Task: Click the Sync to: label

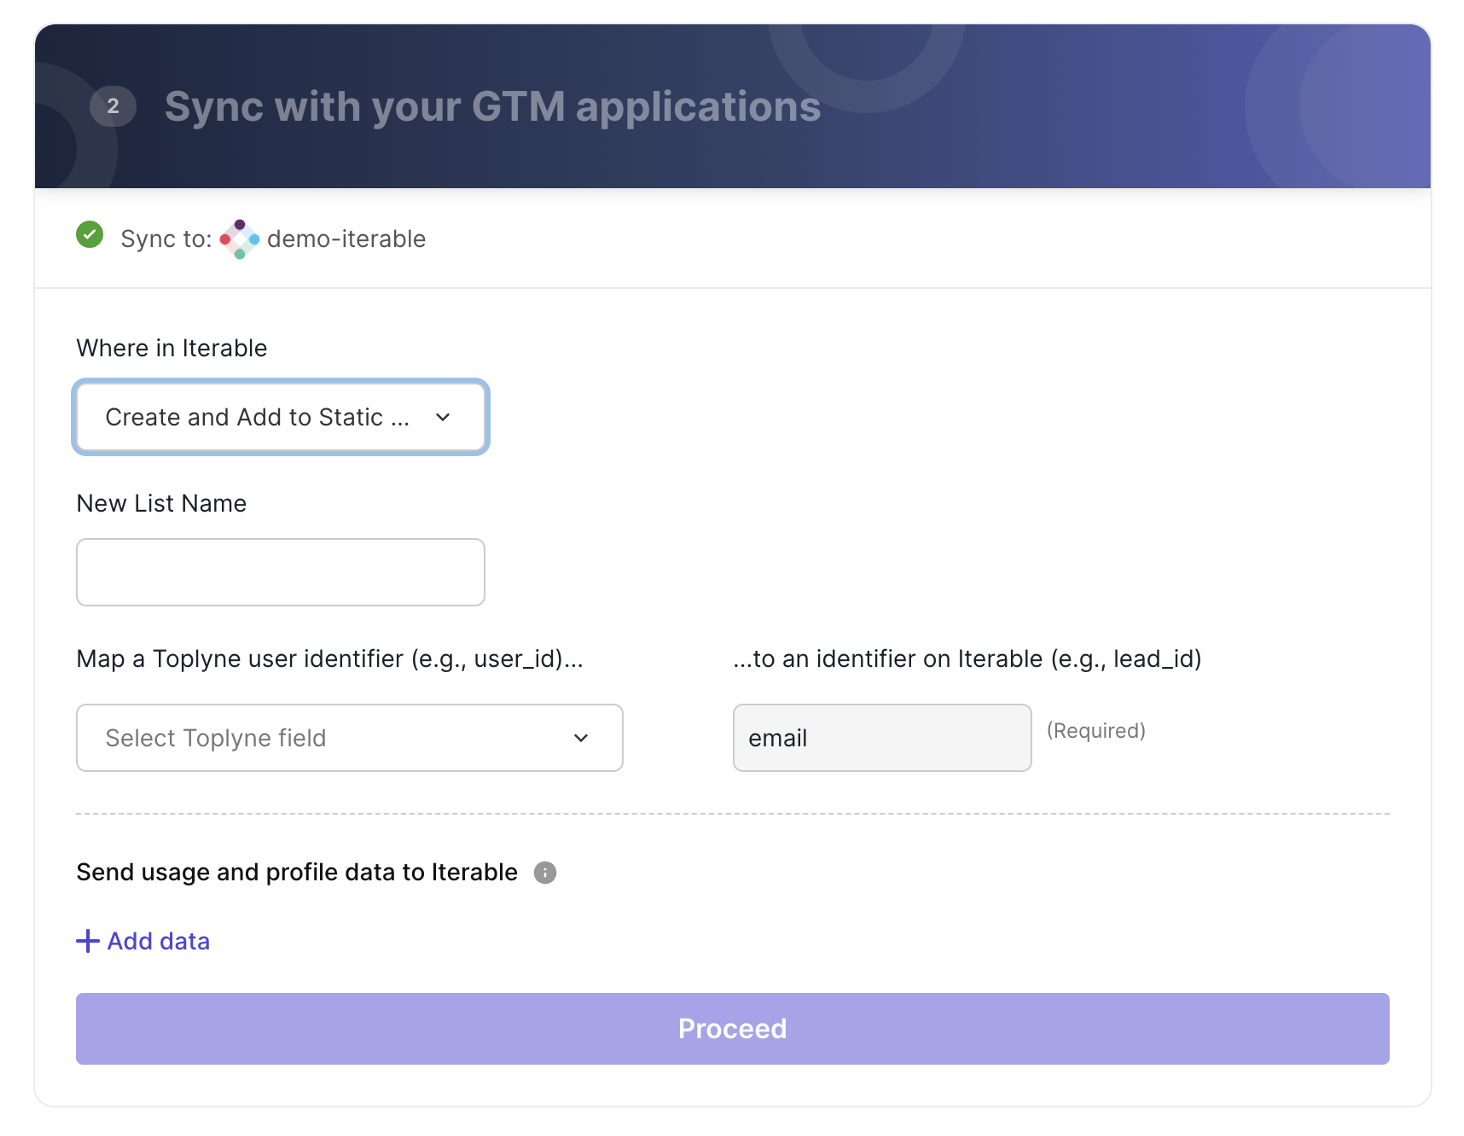Action: click(x=166, y=239)
